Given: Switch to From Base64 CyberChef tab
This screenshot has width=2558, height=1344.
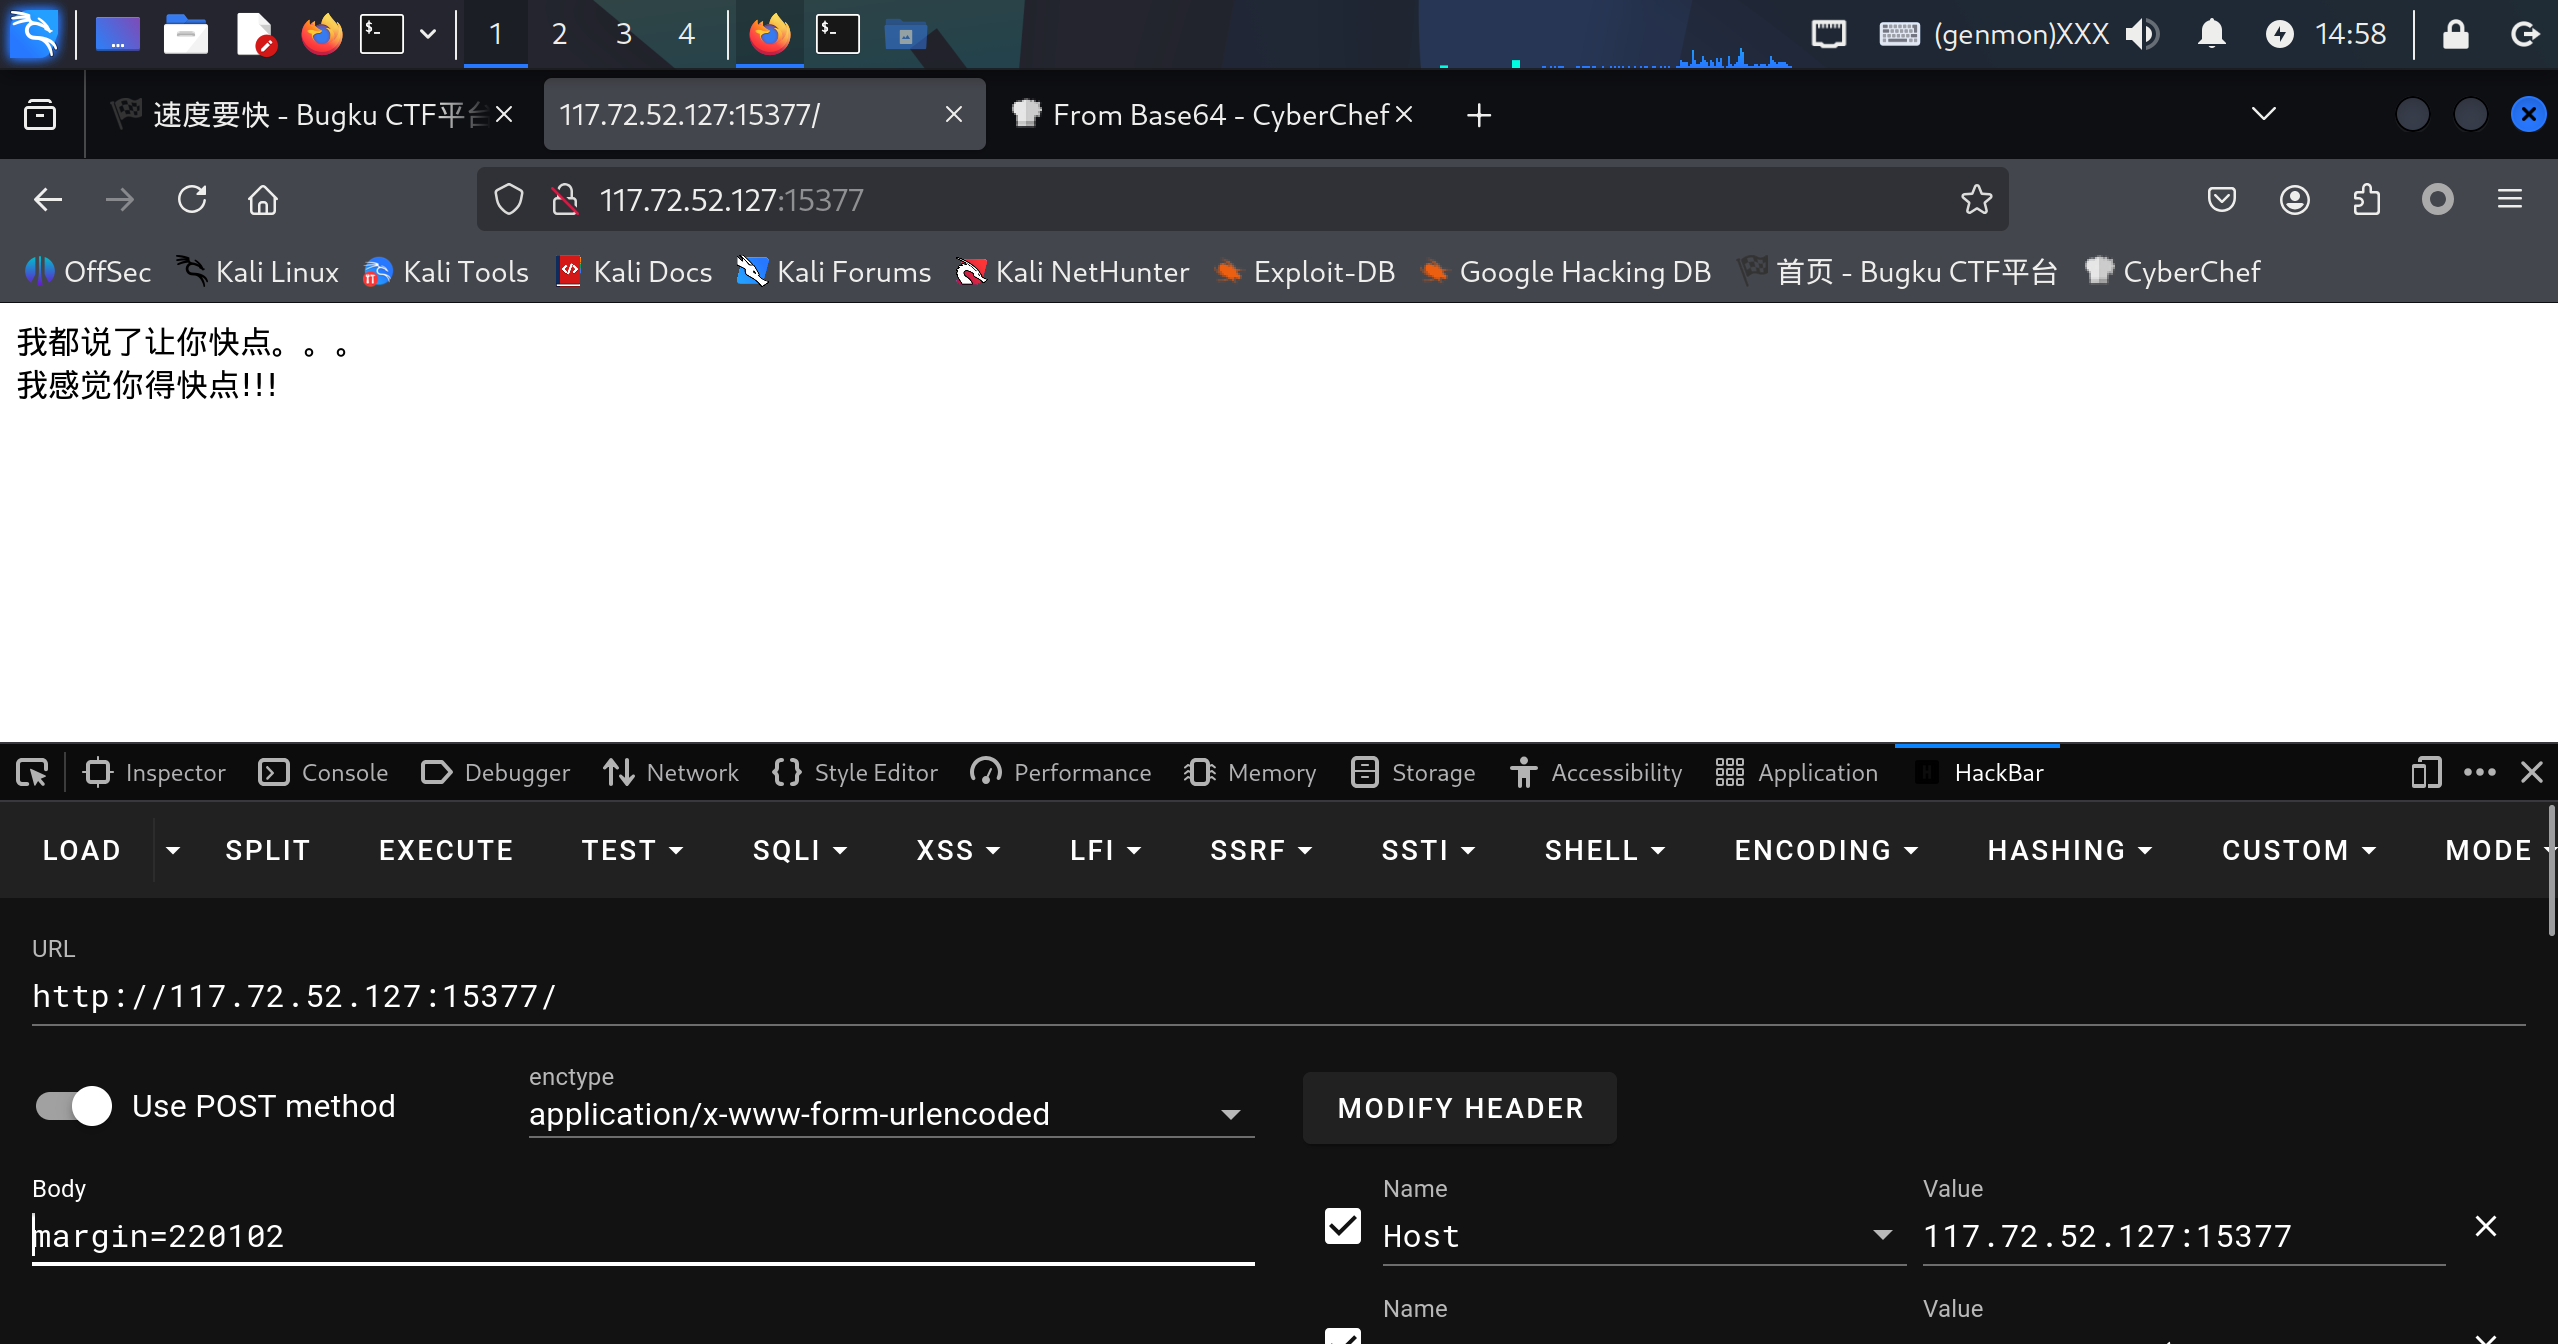Looking at the screenshot, I should pos(1200,115).
